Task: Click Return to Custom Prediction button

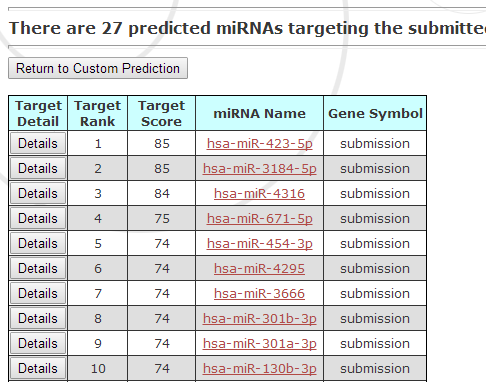Action: click(x=98, y=68)
